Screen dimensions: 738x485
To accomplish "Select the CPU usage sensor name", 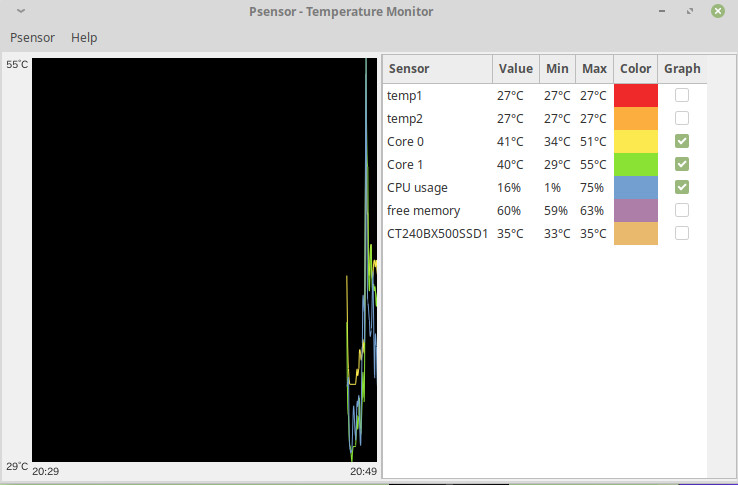I will [x=417, y=188].
